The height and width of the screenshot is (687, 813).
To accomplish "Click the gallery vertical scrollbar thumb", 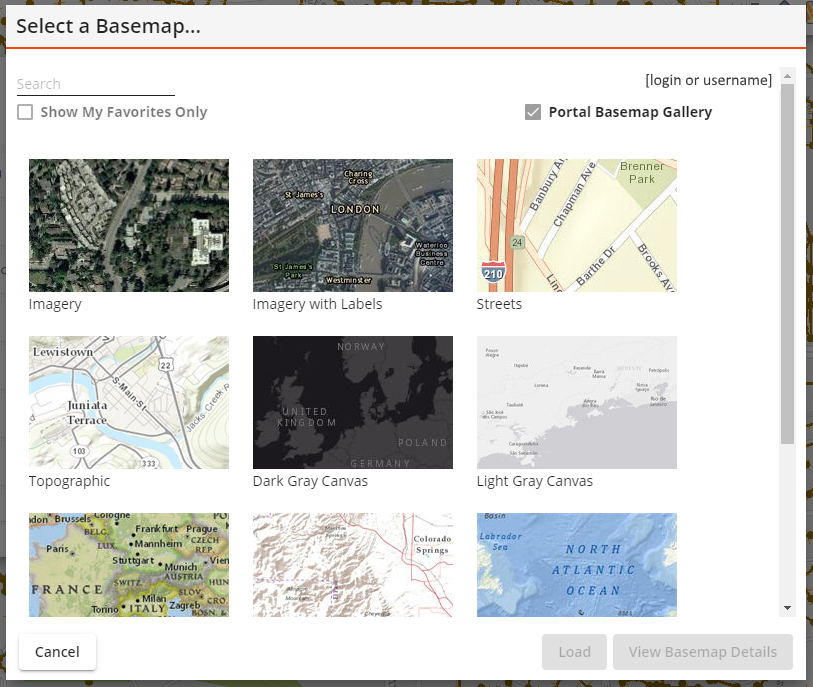I will tap(787, 264).
